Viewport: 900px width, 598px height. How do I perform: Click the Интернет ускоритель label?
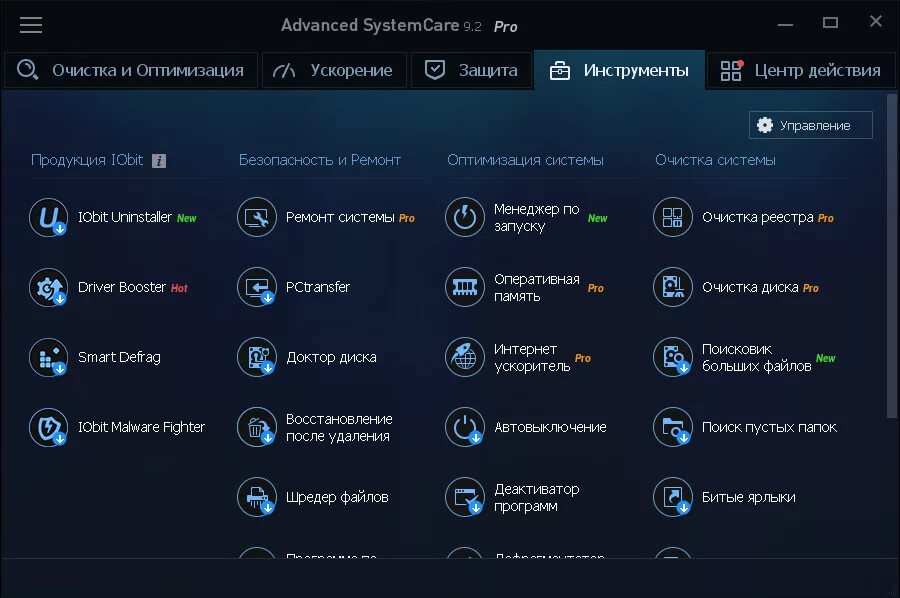[532, 358]
